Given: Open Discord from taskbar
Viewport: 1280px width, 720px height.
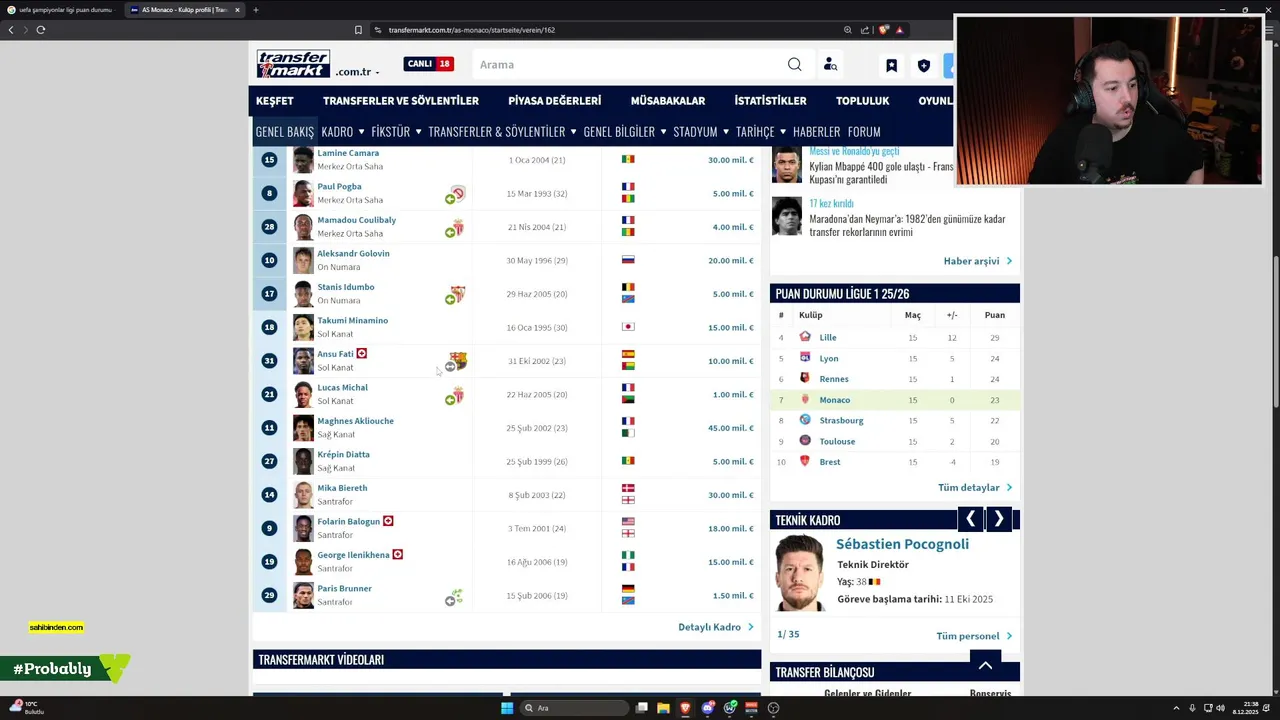Looking at the screenshot, I should click(708, 708).
